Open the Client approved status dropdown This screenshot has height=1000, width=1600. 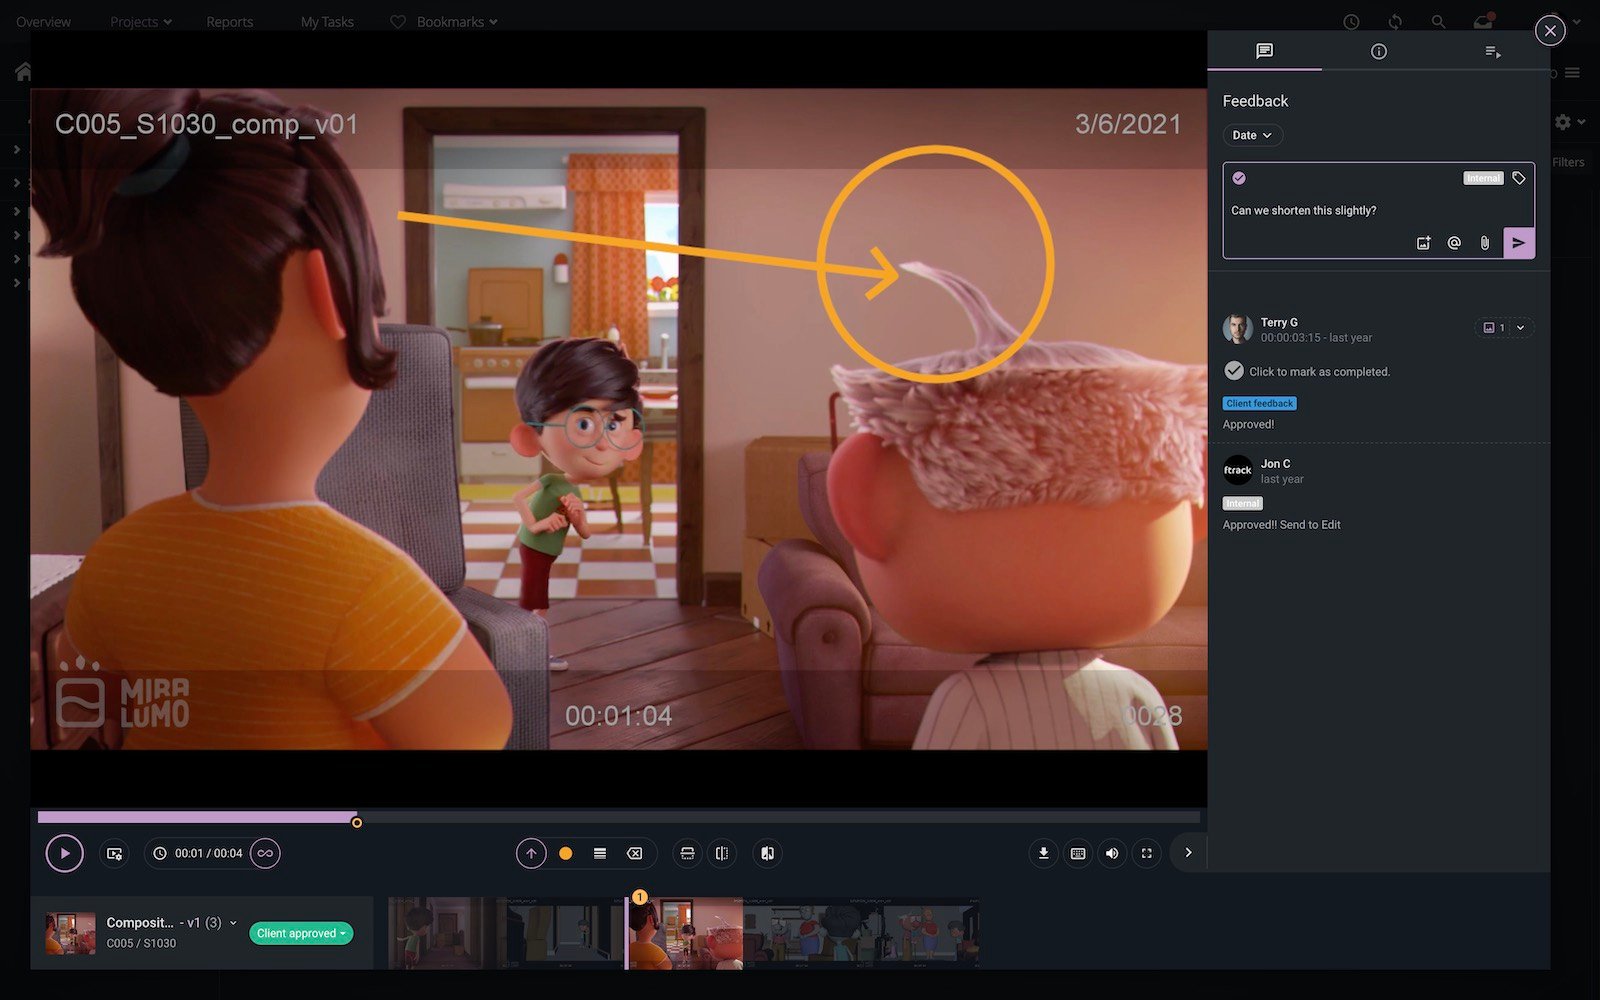click(x=300, y=933)
